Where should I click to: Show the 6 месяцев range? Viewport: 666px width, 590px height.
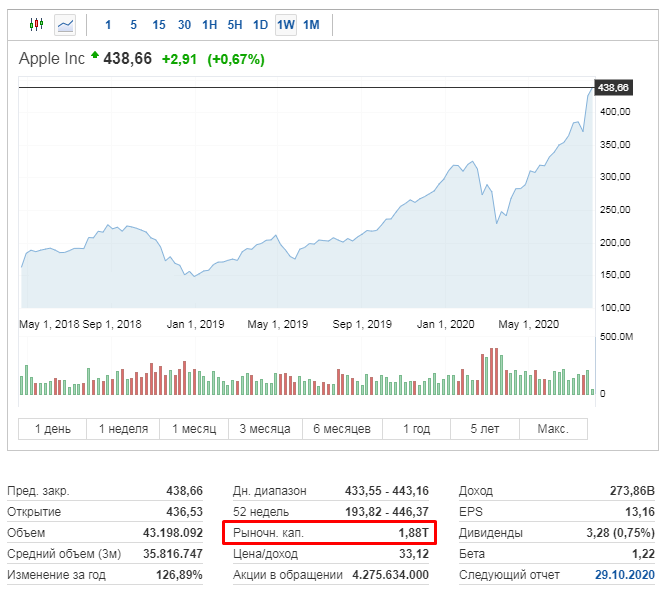tap(342, 429)
